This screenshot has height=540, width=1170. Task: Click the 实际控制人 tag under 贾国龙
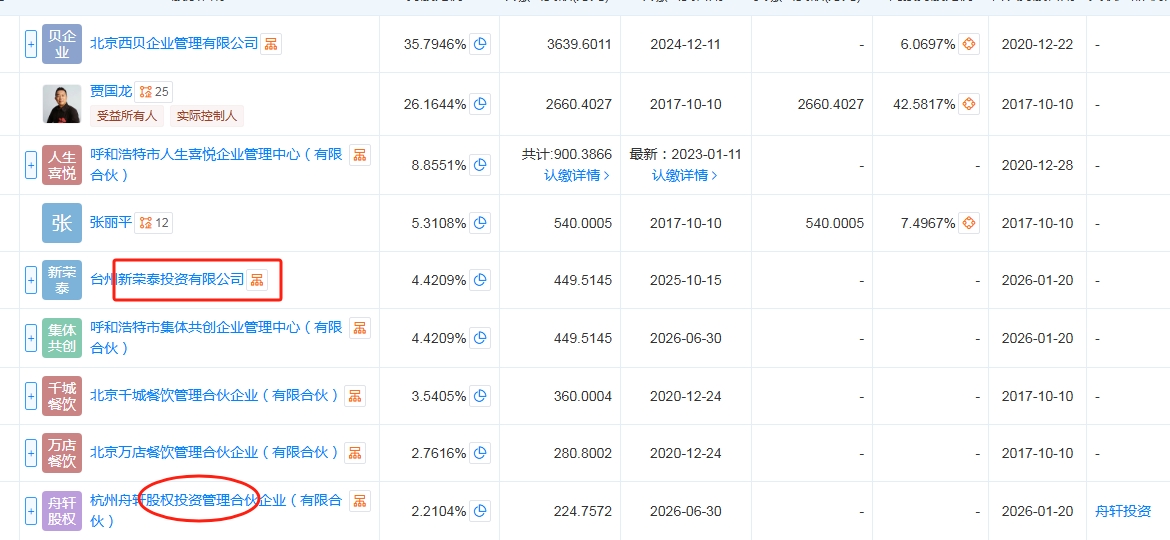pyautogui.click(x=206, y=115)
